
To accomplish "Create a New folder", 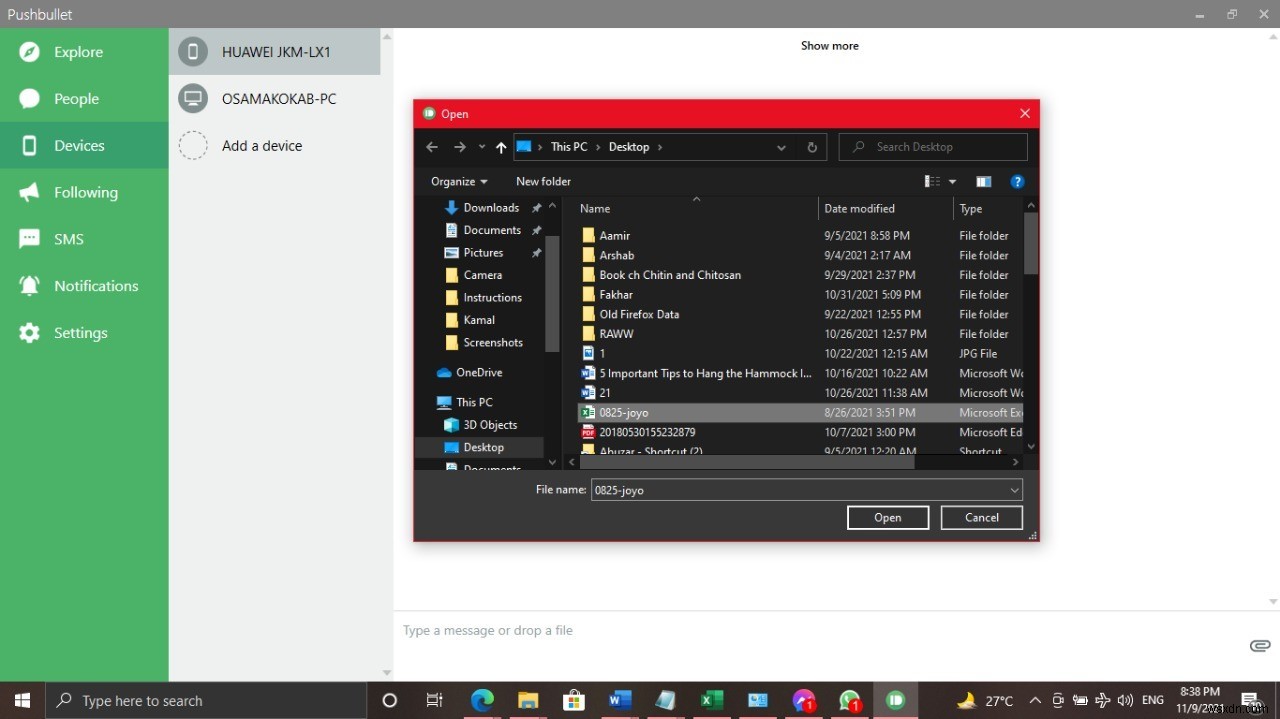I will (543, 181).
